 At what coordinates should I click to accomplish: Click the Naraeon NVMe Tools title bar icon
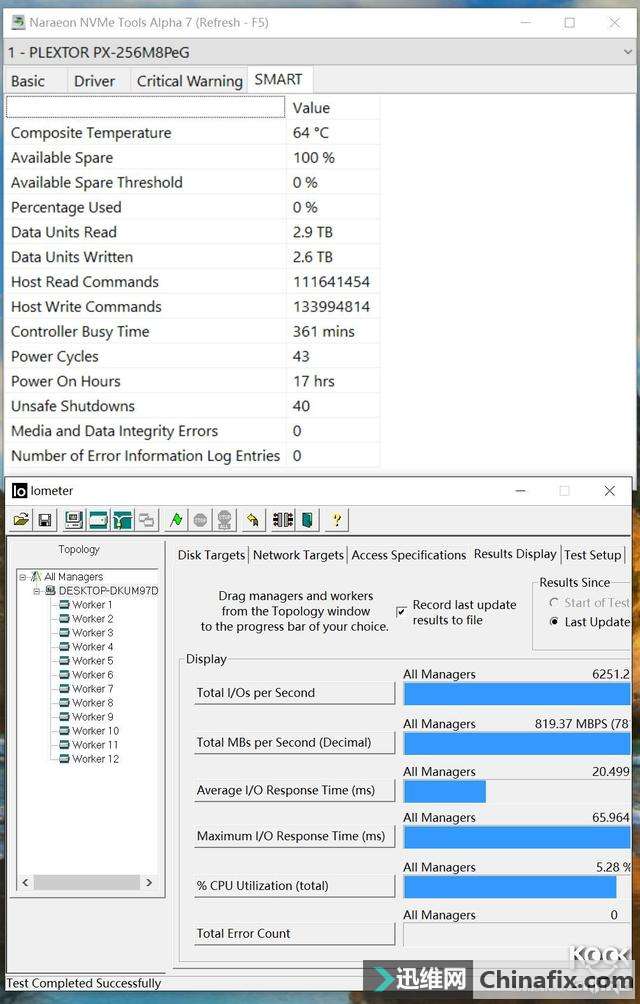(x=19, y=22)
